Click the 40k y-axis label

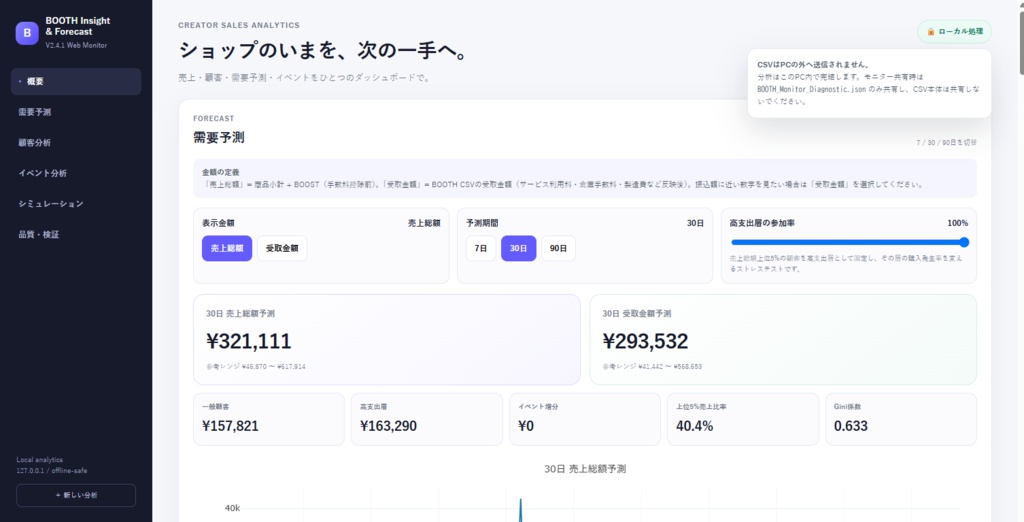(232, 508)
